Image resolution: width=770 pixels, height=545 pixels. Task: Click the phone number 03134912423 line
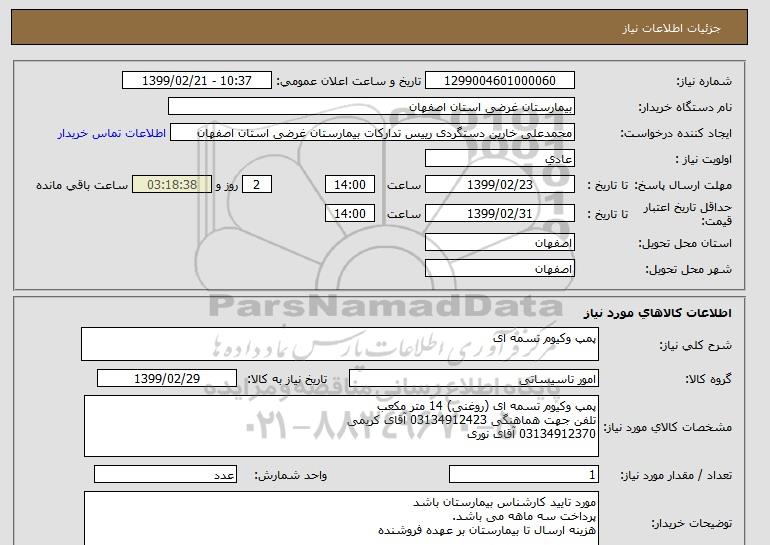click(x=471, y=420)
